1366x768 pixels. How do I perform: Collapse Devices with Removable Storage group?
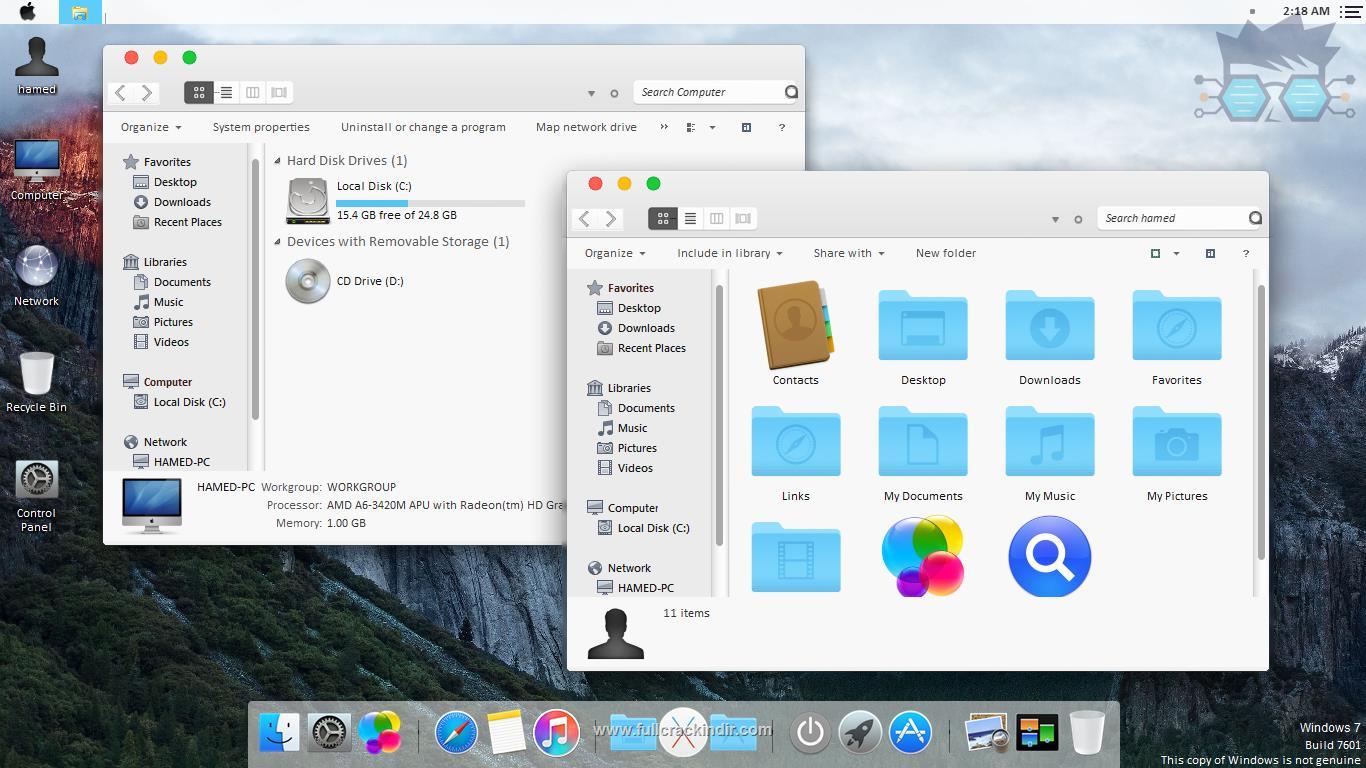click(x=278, y=241)
